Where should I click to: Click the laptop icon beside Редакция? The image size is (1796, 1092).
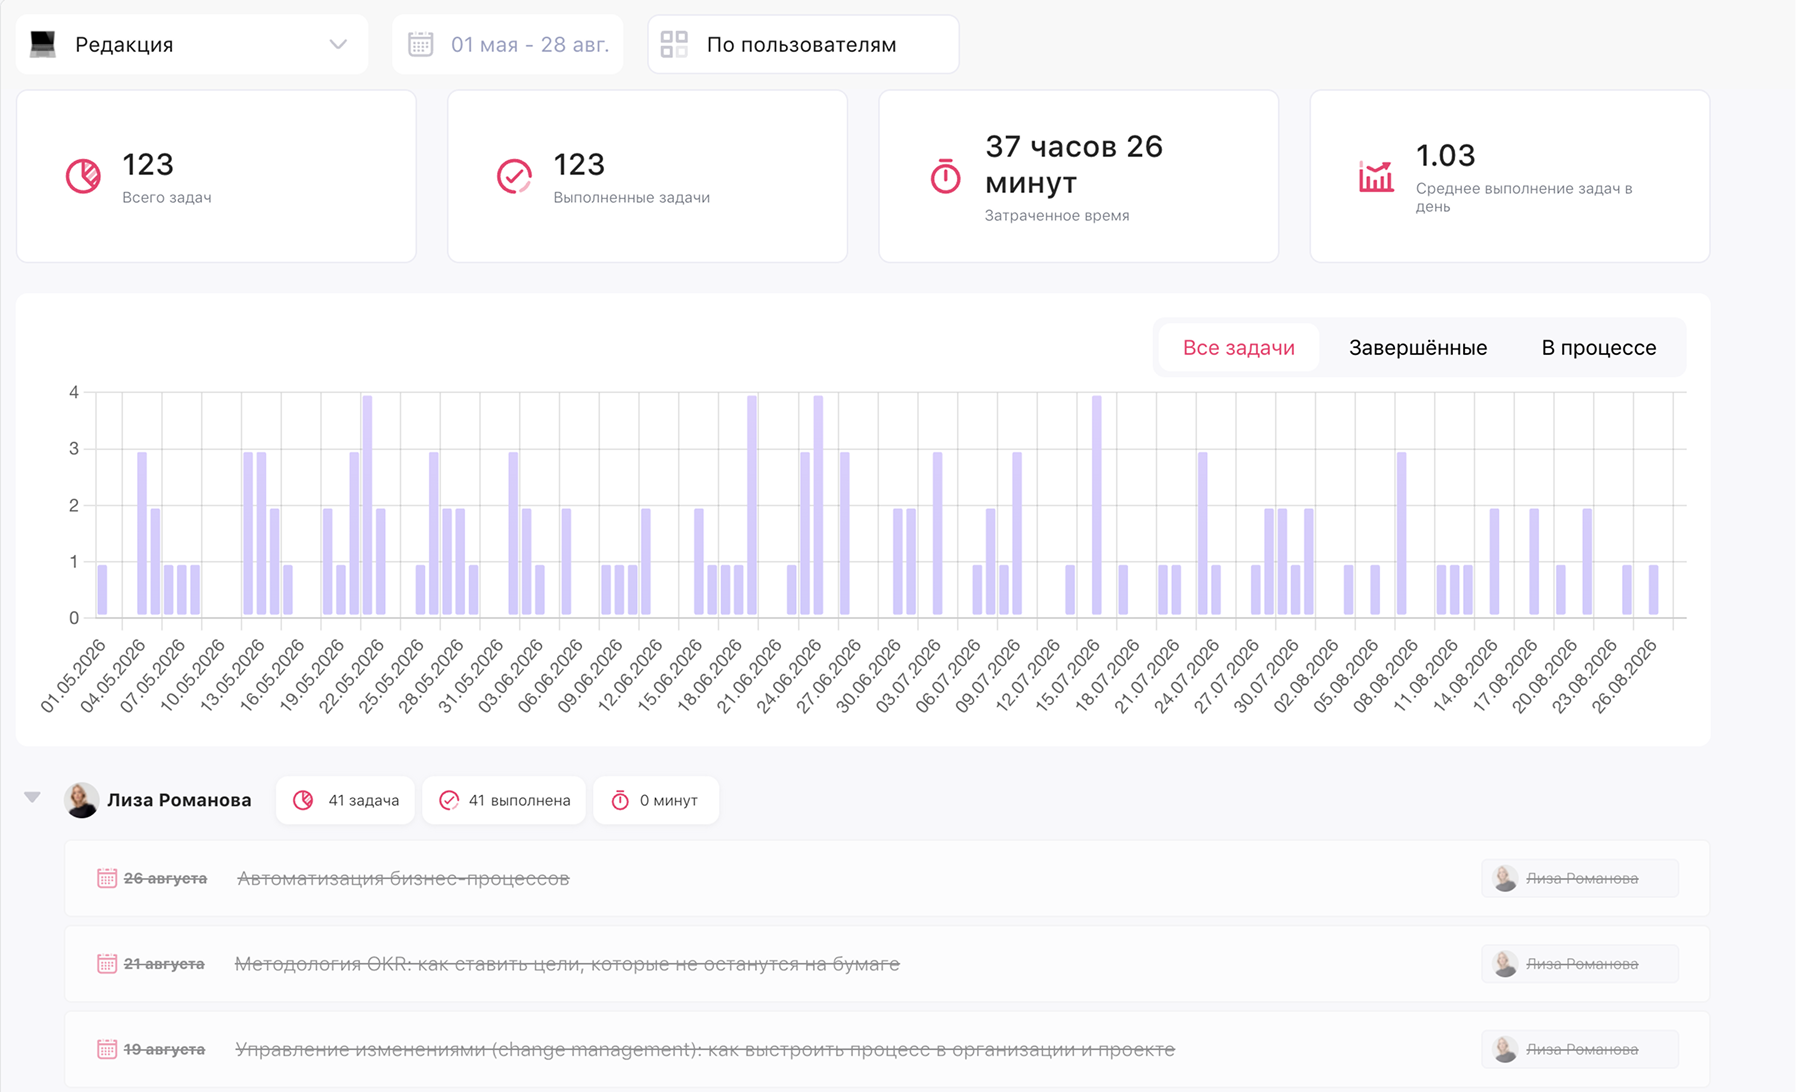pyautogui.click(x=43, y=44)
